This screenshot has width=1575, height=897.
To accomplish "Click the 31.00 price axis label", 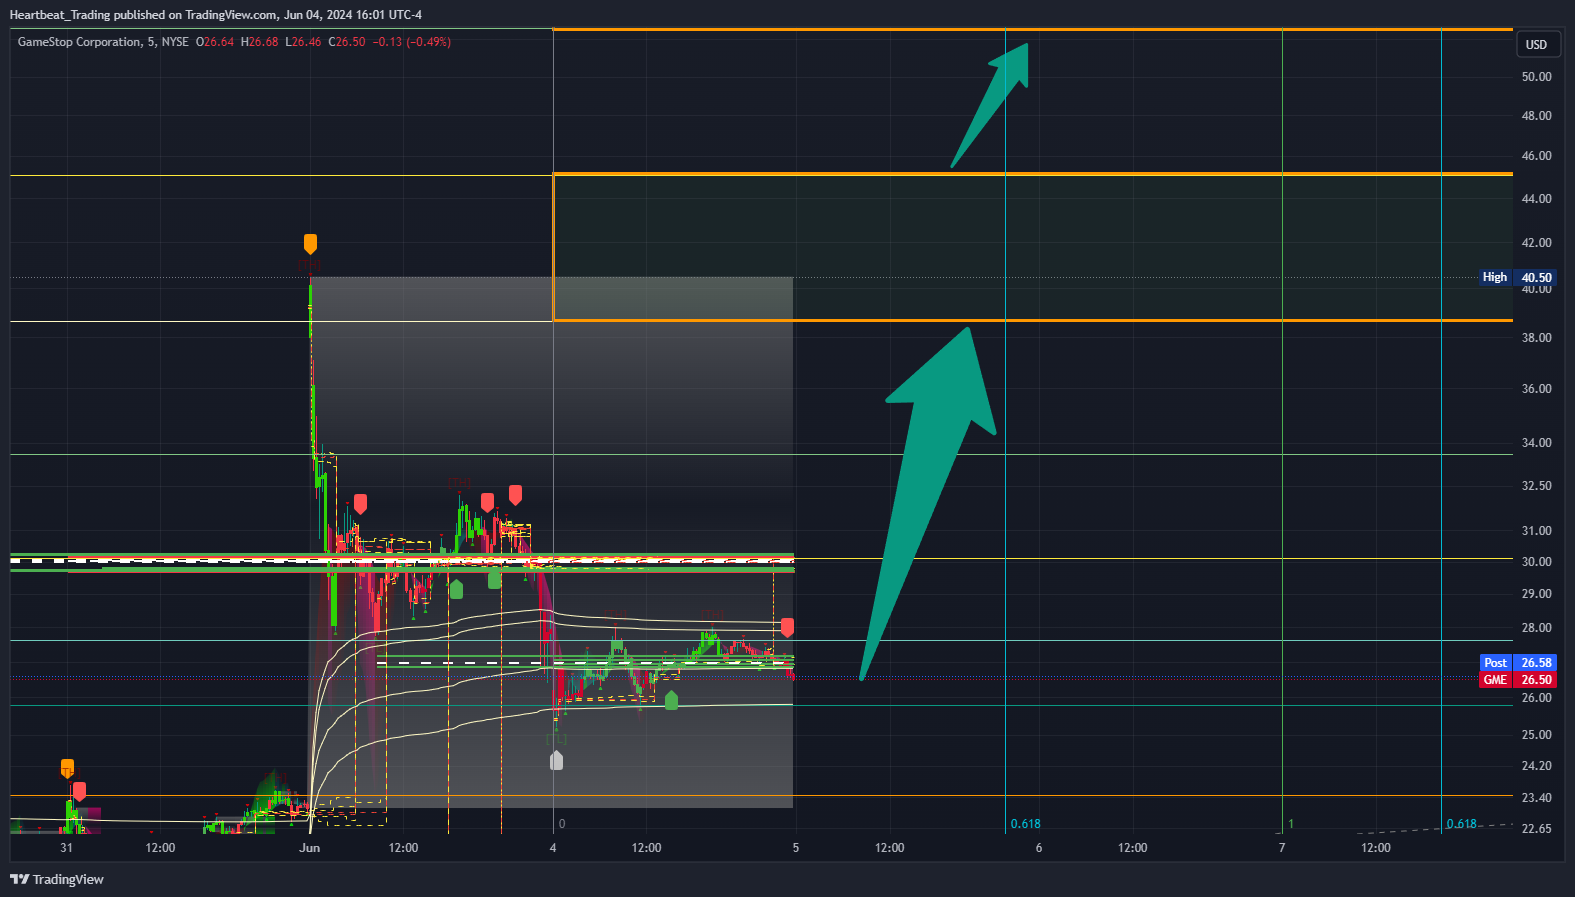I will [x=1536, y=530].
